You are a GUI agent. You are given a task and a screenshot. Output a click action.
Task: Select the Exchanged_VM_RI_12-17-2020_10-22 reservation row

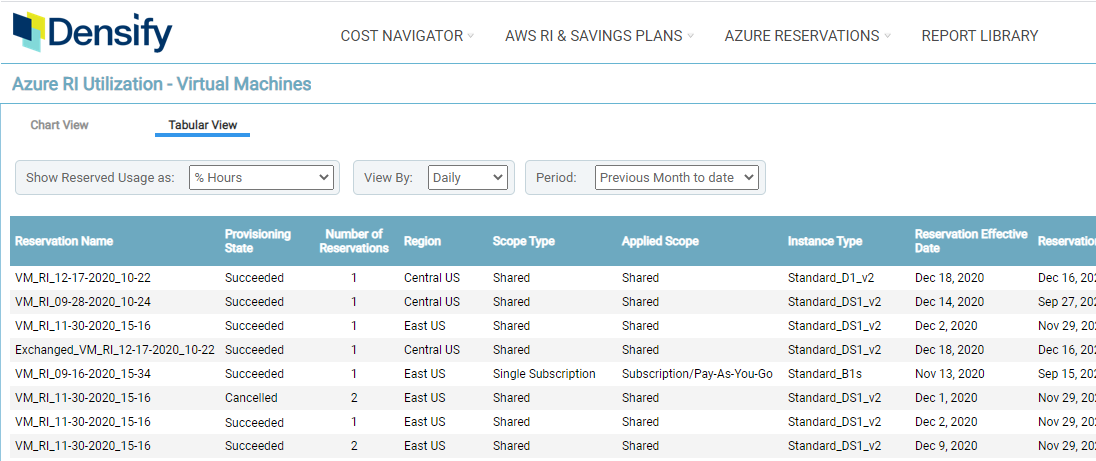115,350
